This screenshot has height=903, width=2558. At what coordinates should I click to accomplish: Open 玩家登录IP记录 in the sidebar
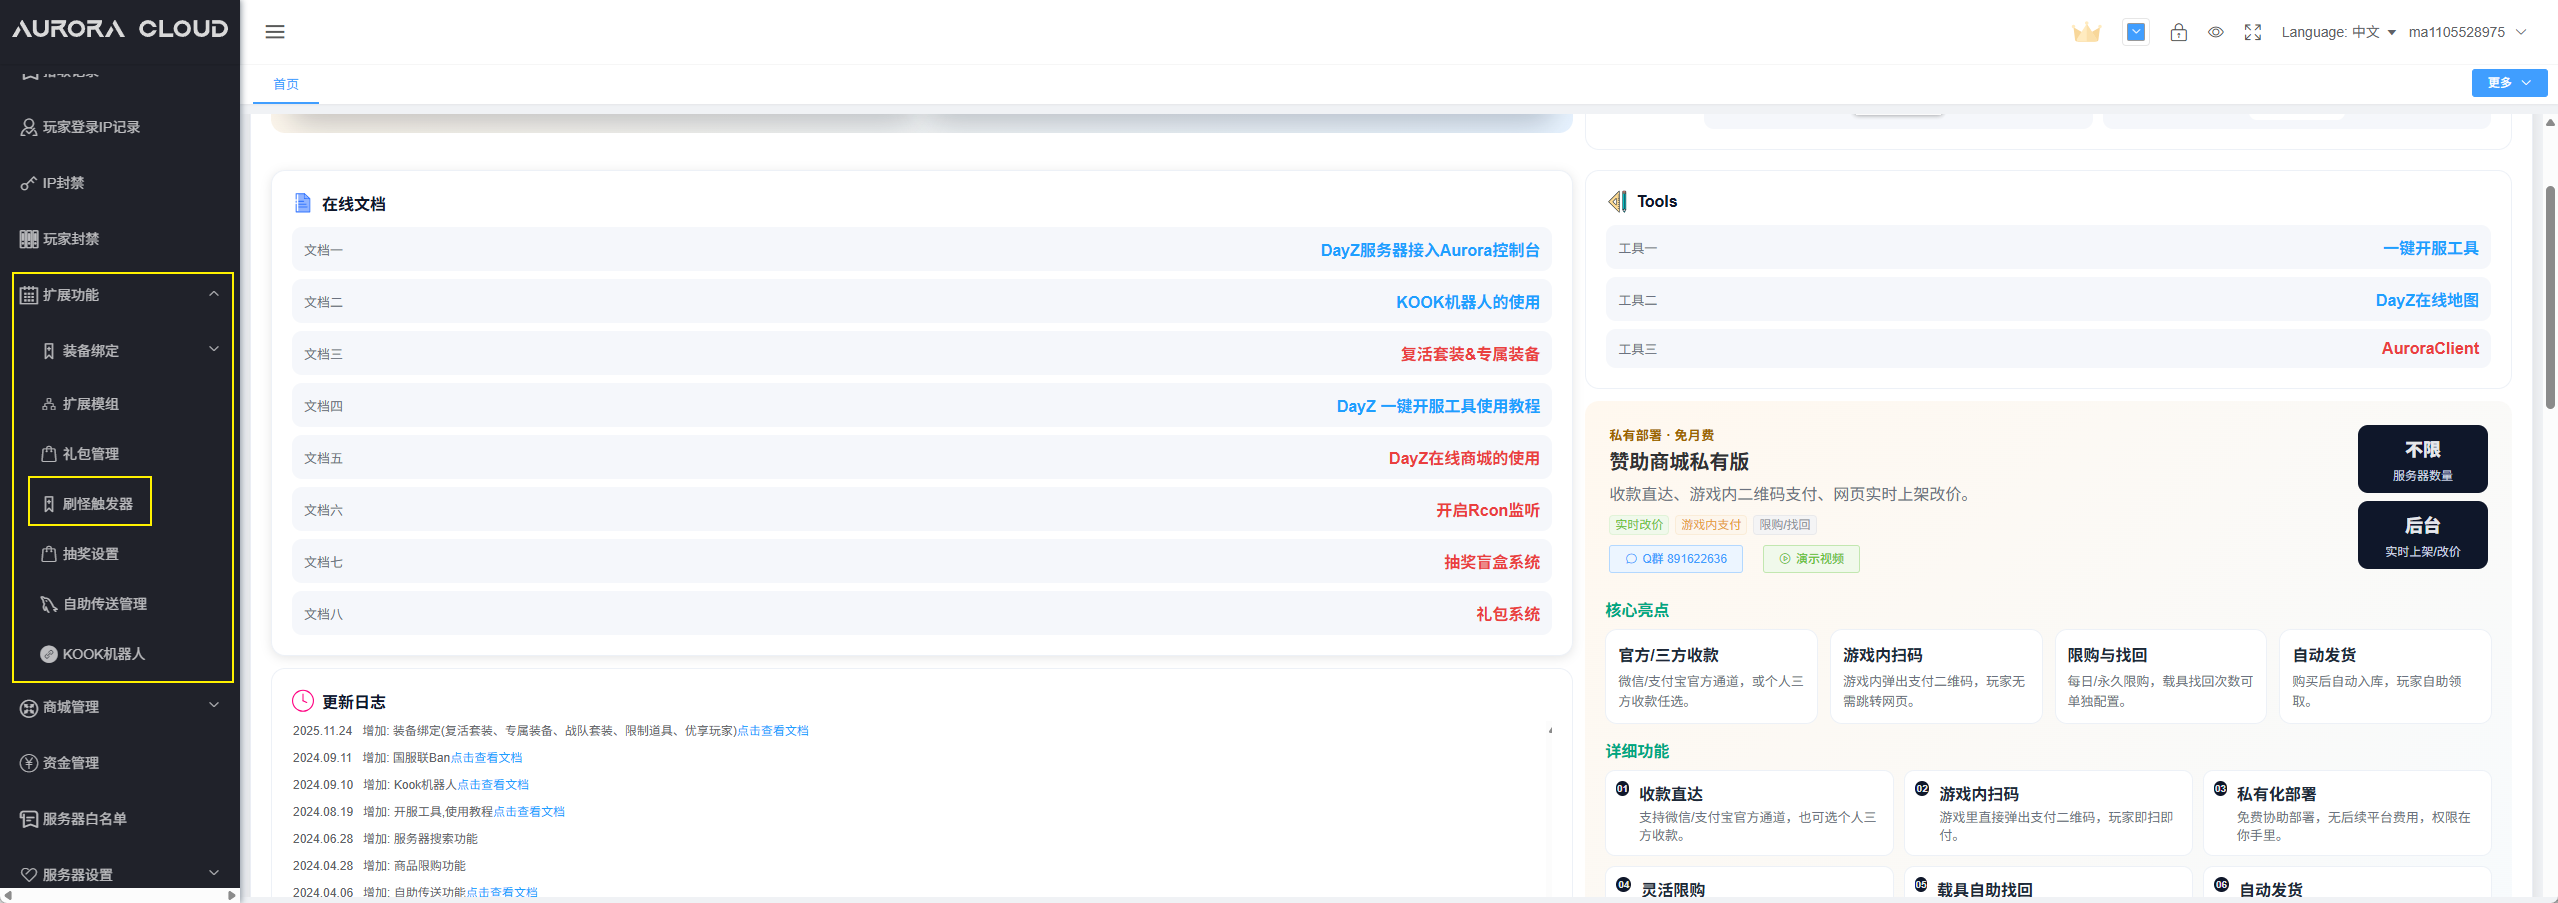[x=91, y=127]
